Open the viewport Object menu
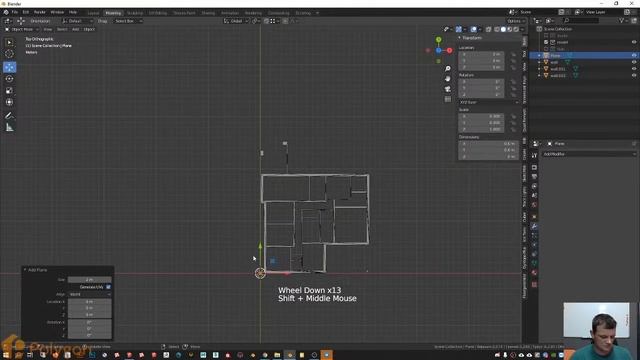 coord(89,29)
